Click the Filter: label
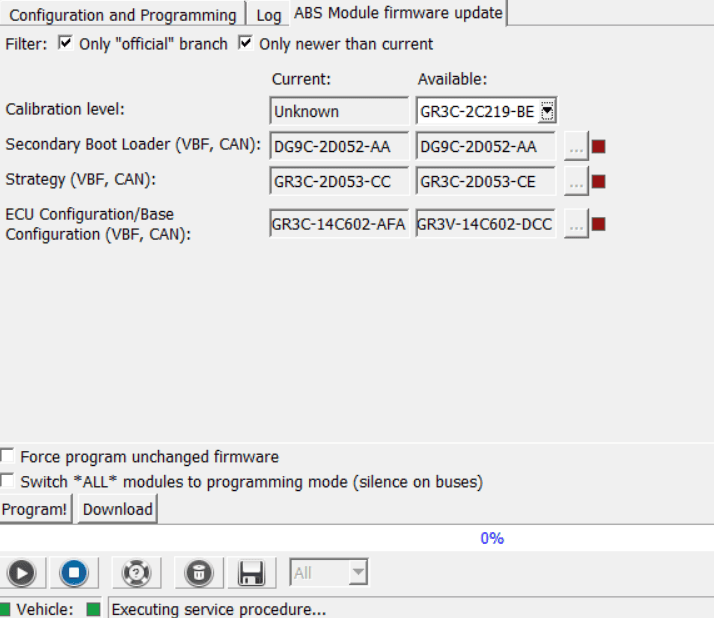The height and width of the screenshot is (618, 714). [x=26, y=44]
